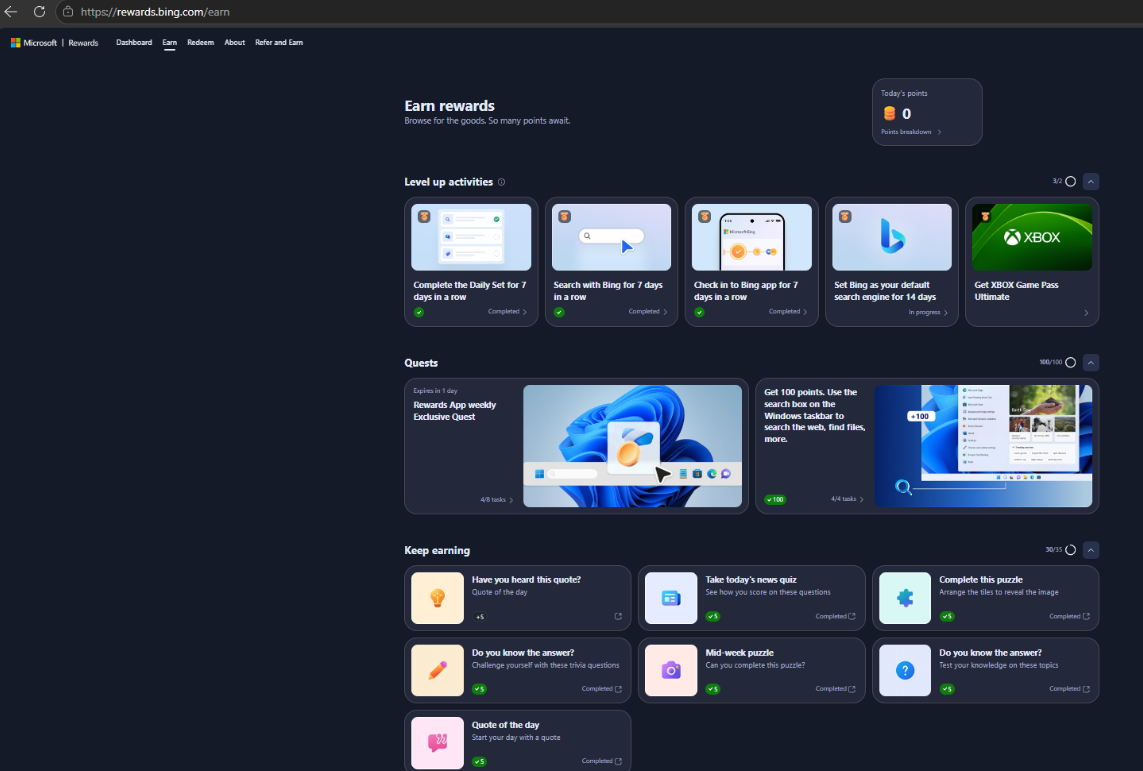Collapse the Keep earning section

1091,549
